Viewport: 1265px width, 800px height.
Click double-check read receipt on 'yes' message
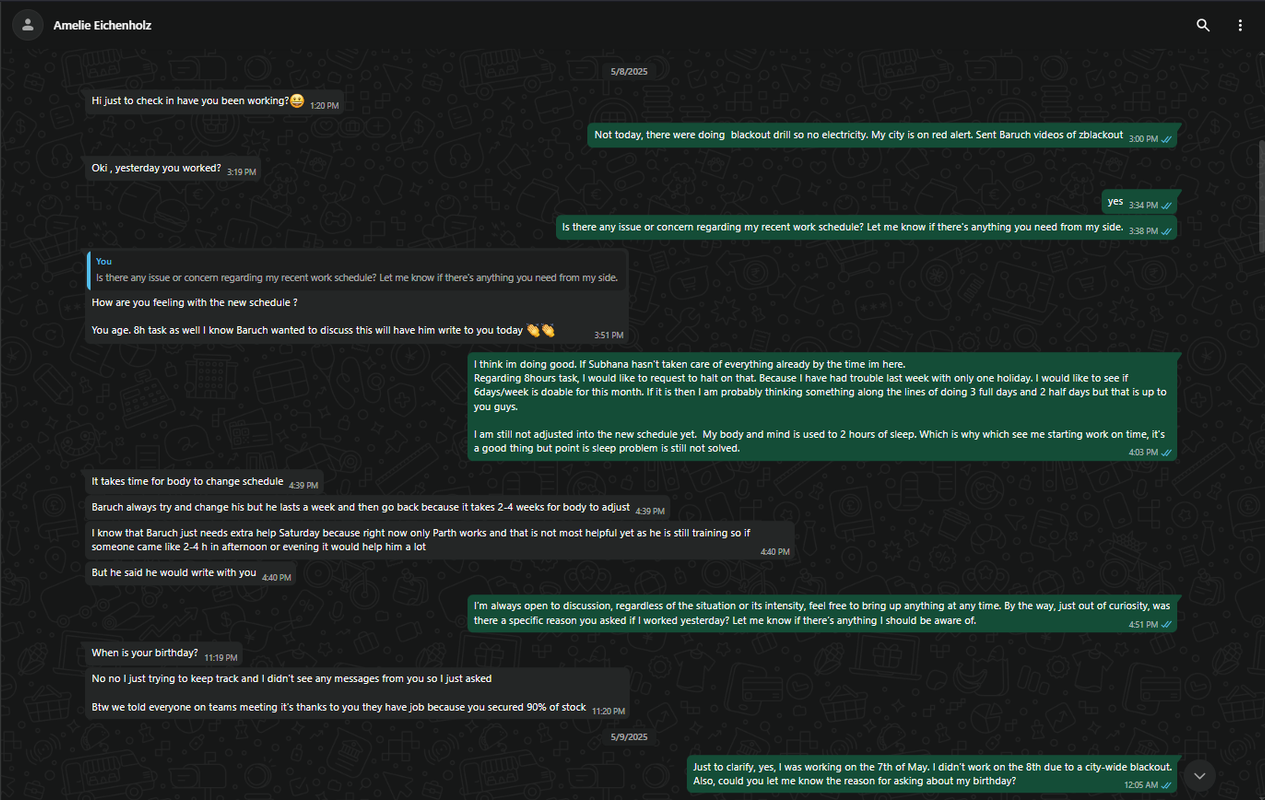point(1167,205)
